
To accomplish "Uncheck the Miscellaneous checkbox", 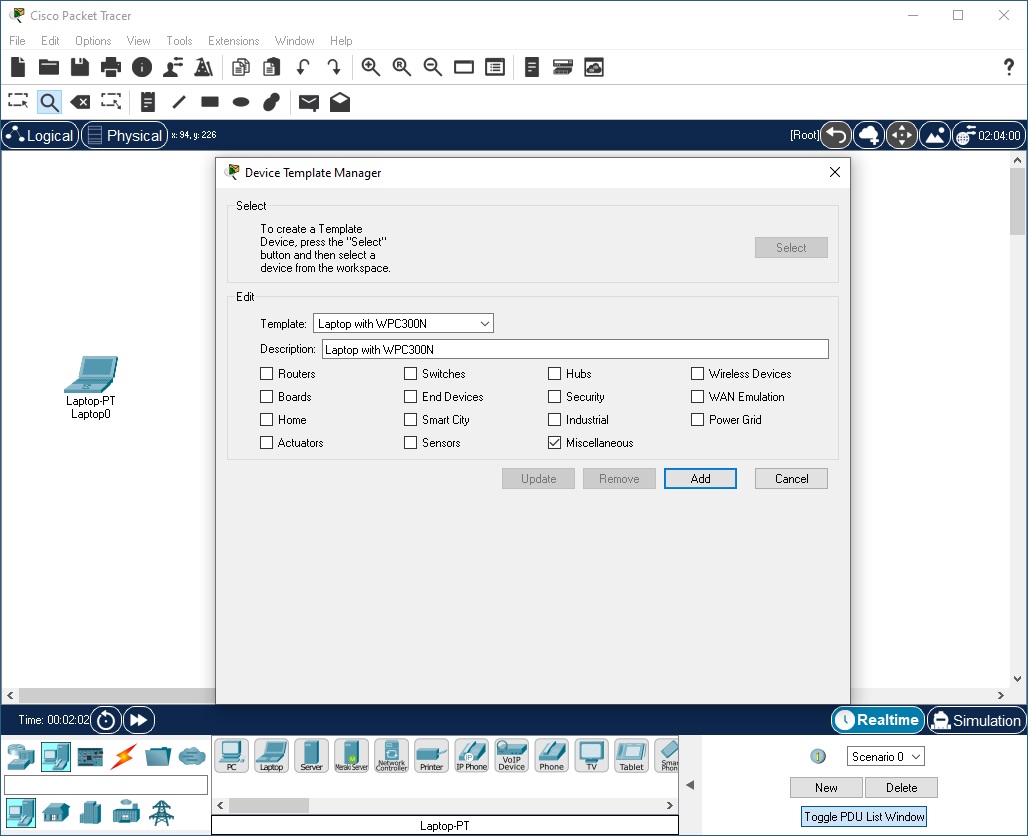I will coord(554,442).
